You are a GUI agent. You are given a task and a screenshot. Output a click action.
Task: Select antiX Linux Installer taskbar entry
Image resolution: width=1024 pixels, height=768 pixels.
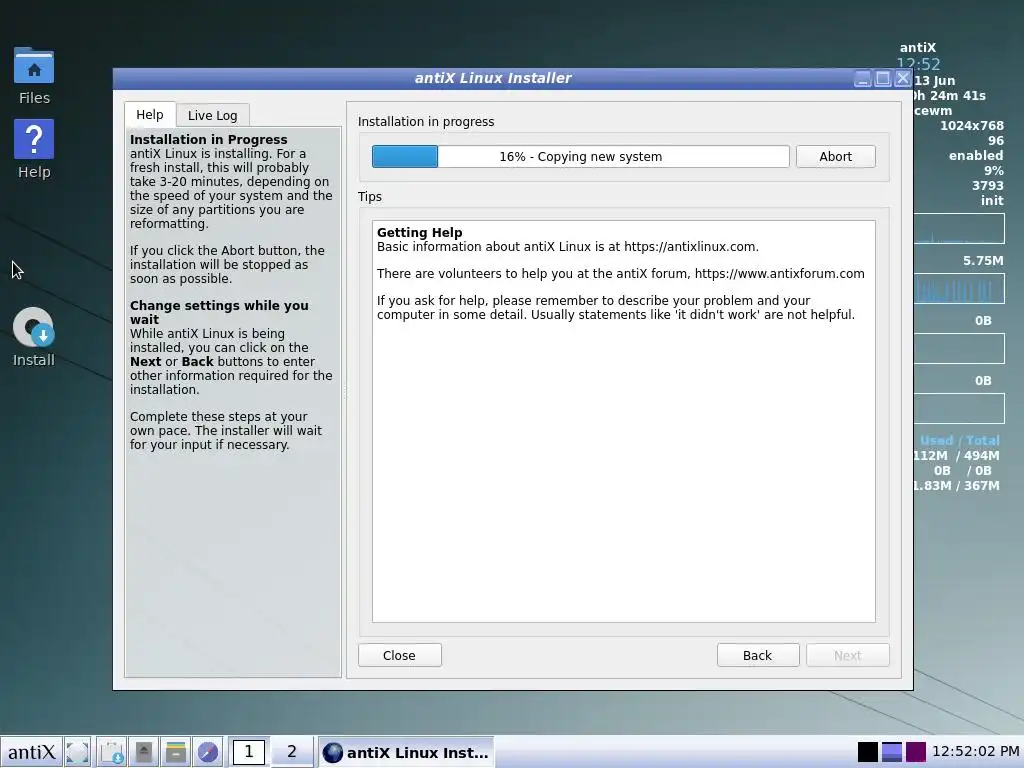pyautogui.click(x=406, y=752)
